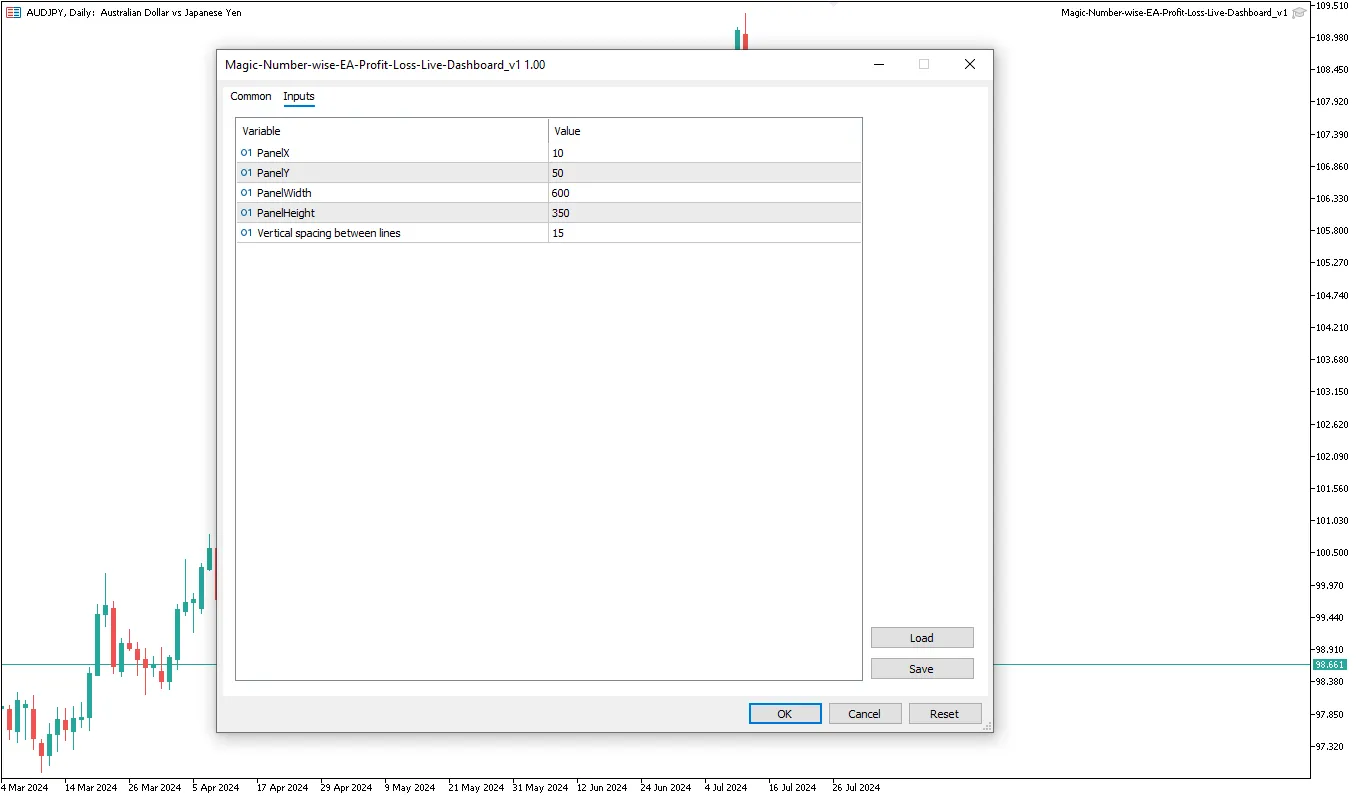This screenshot has height=796, width=1358.
Task: Click the integer type icon beside PanelY
Action: [x=246, y=173]
